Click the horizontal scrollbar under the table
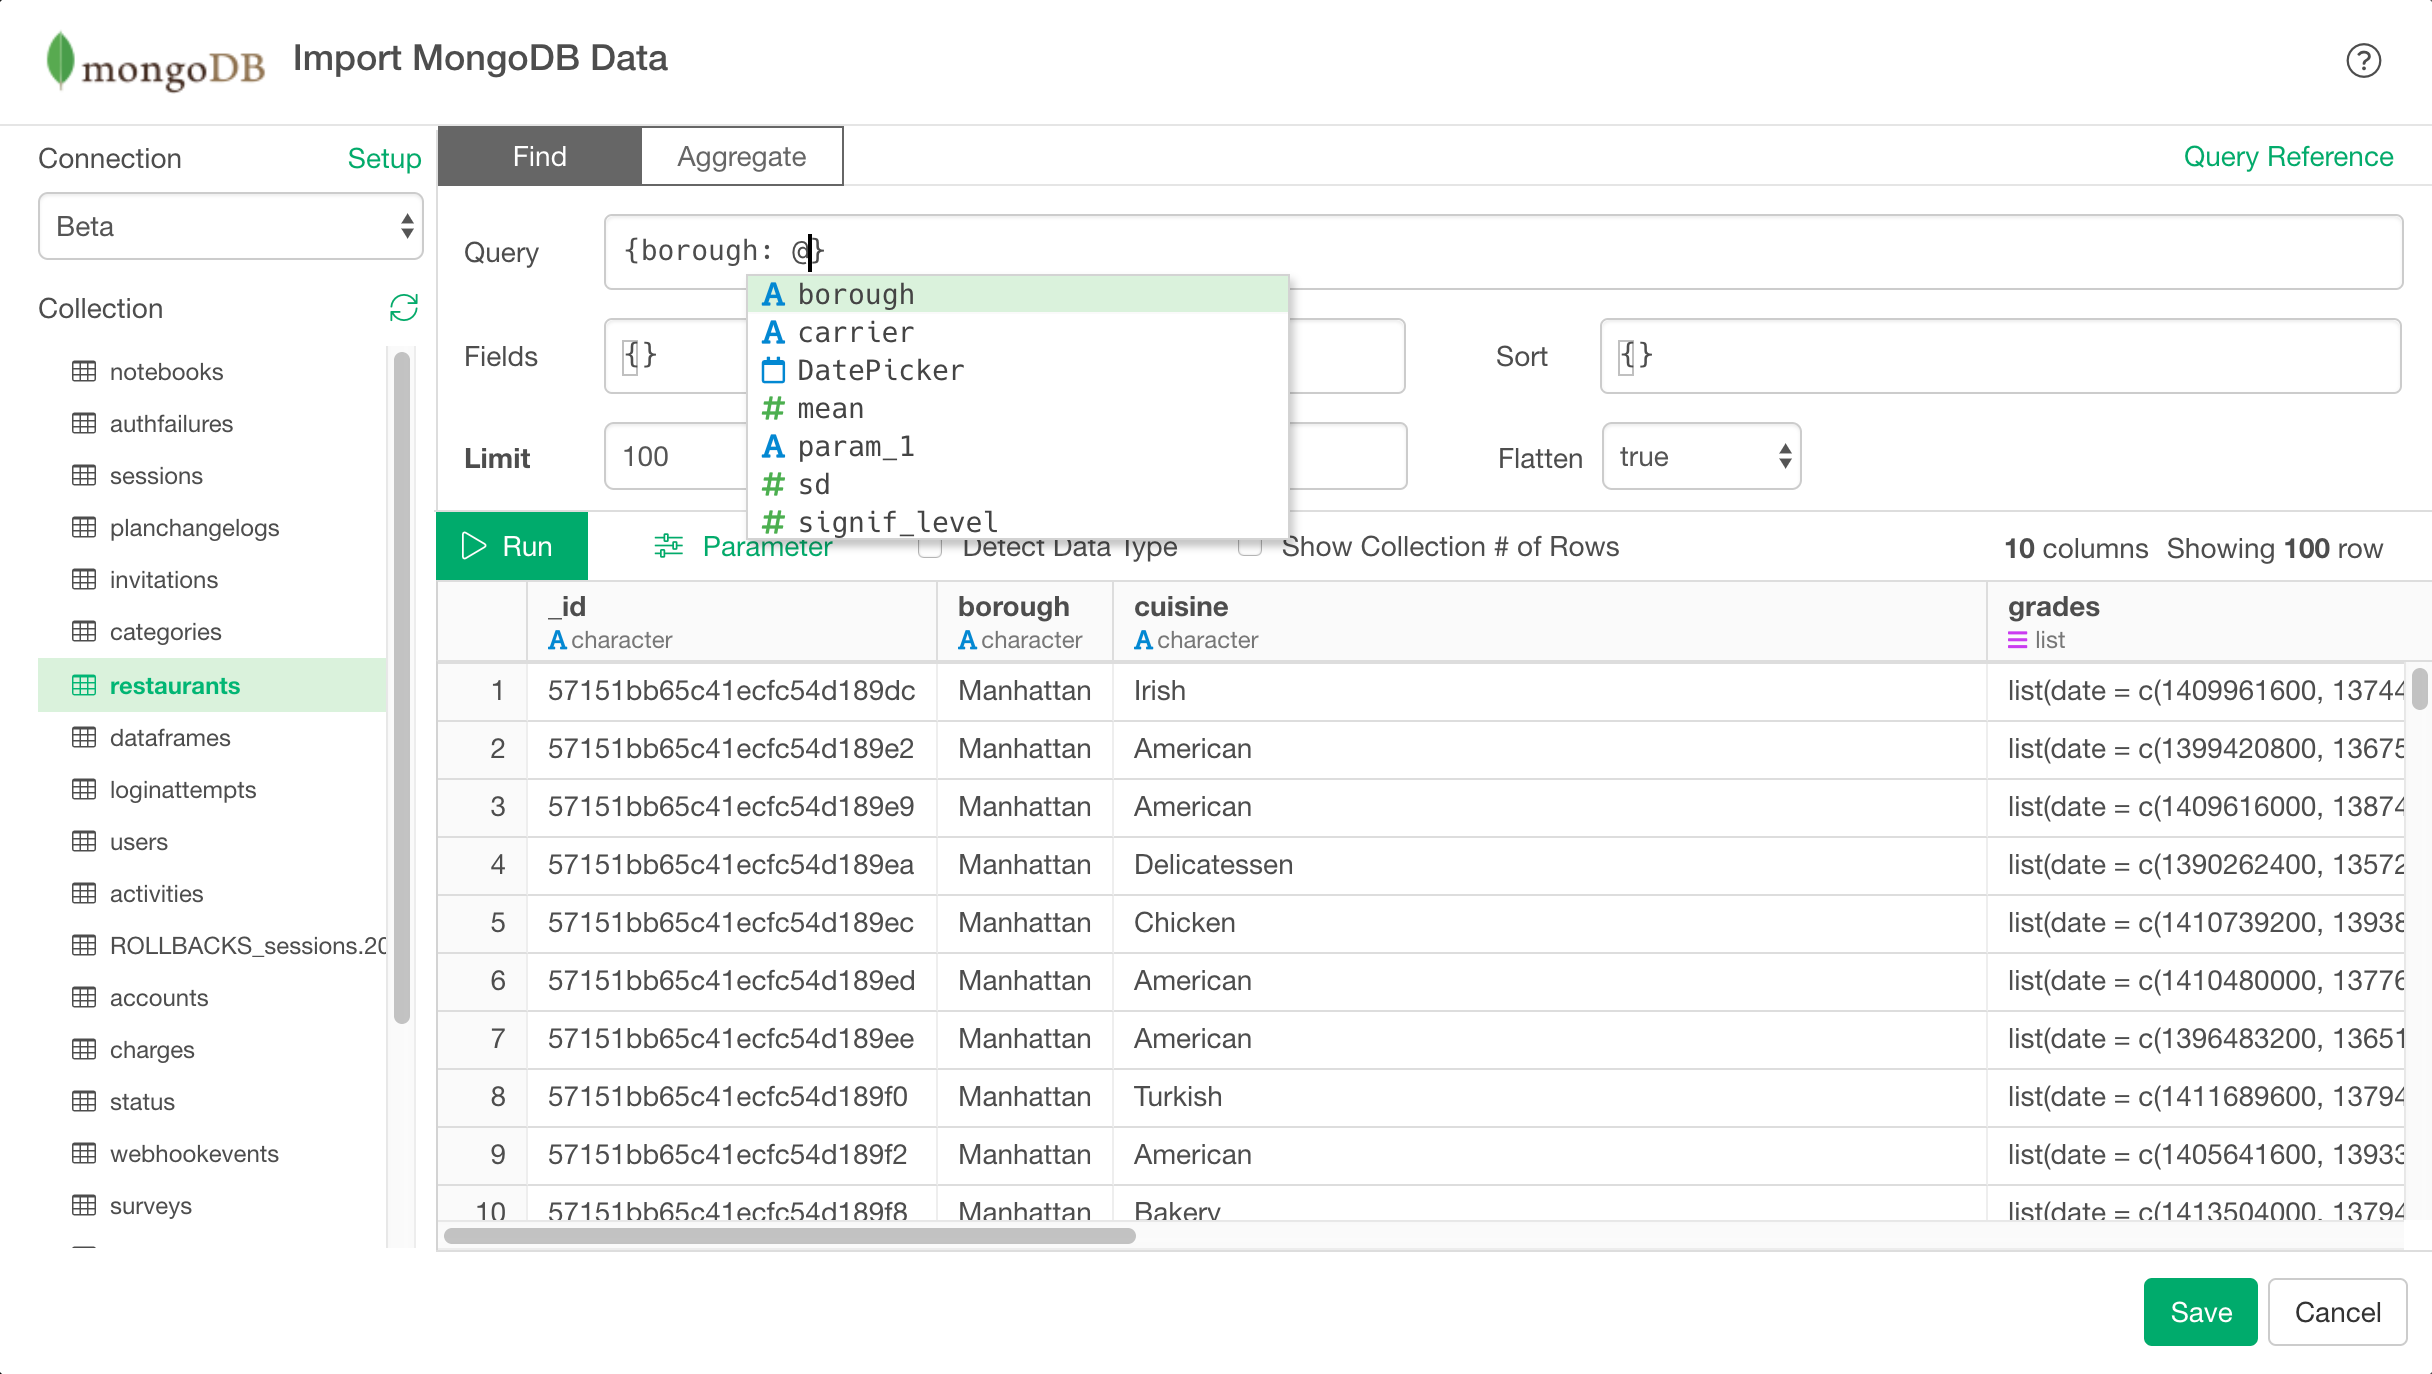This screenshot has height=1374, width=2432. click(x=790, y=1236)
